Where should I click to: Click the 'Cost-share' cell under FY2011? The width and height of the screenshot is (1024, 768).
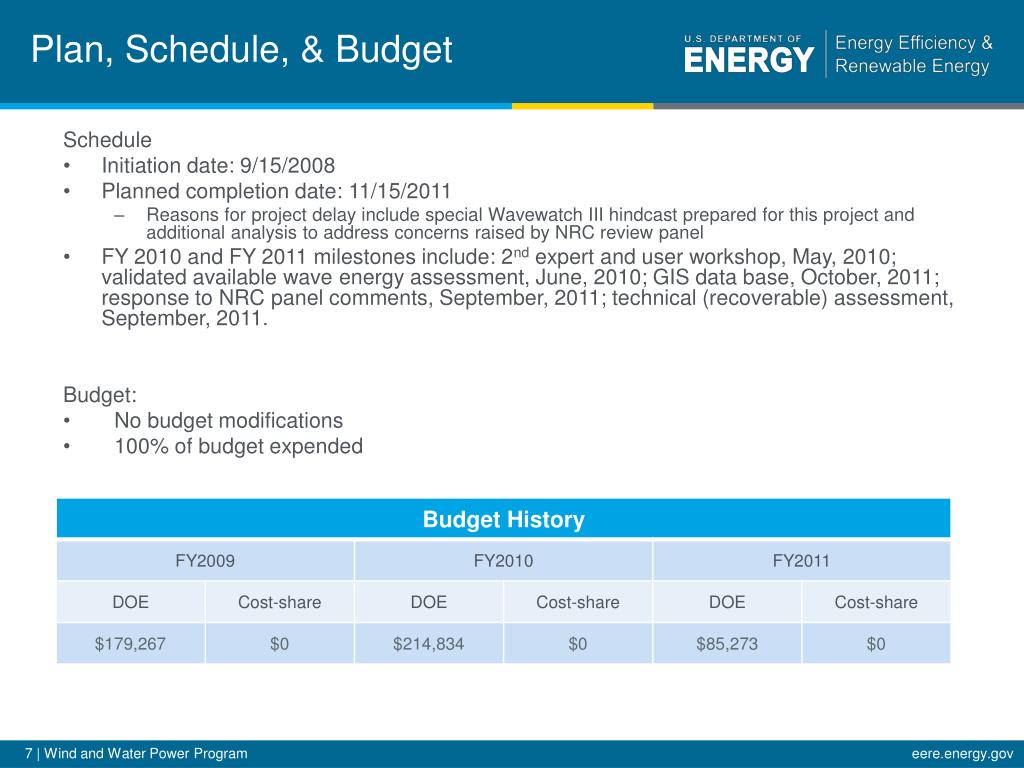[x=876, y=602]
